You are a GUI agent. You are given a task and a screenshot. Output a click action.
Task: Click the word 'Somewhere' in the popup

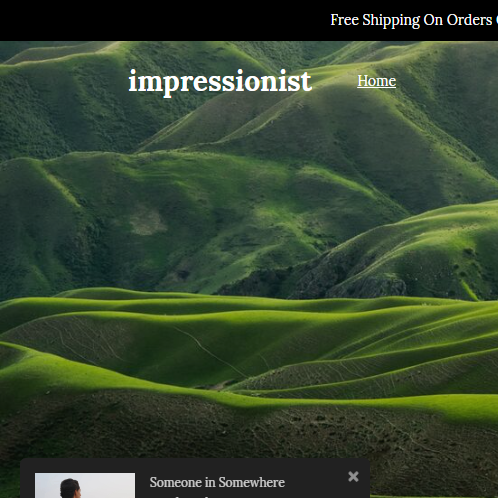(x=252, y=482)
